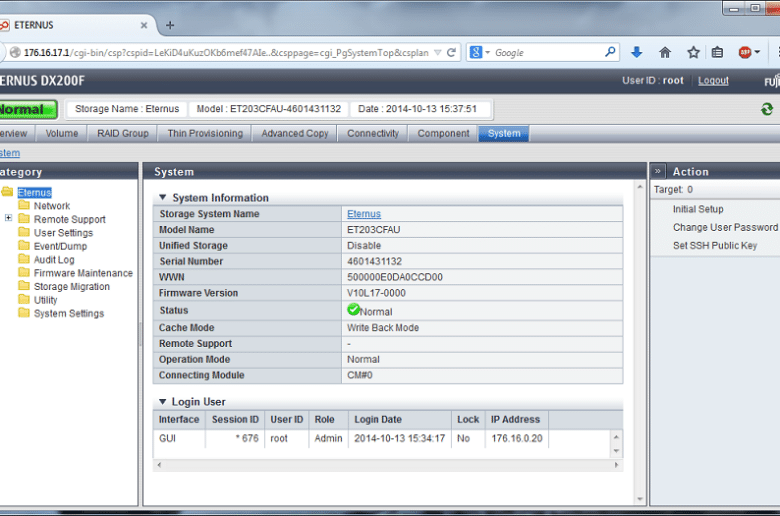
Task: Click the Adblock Plus toolbar icon
Action: coord(745,52)
